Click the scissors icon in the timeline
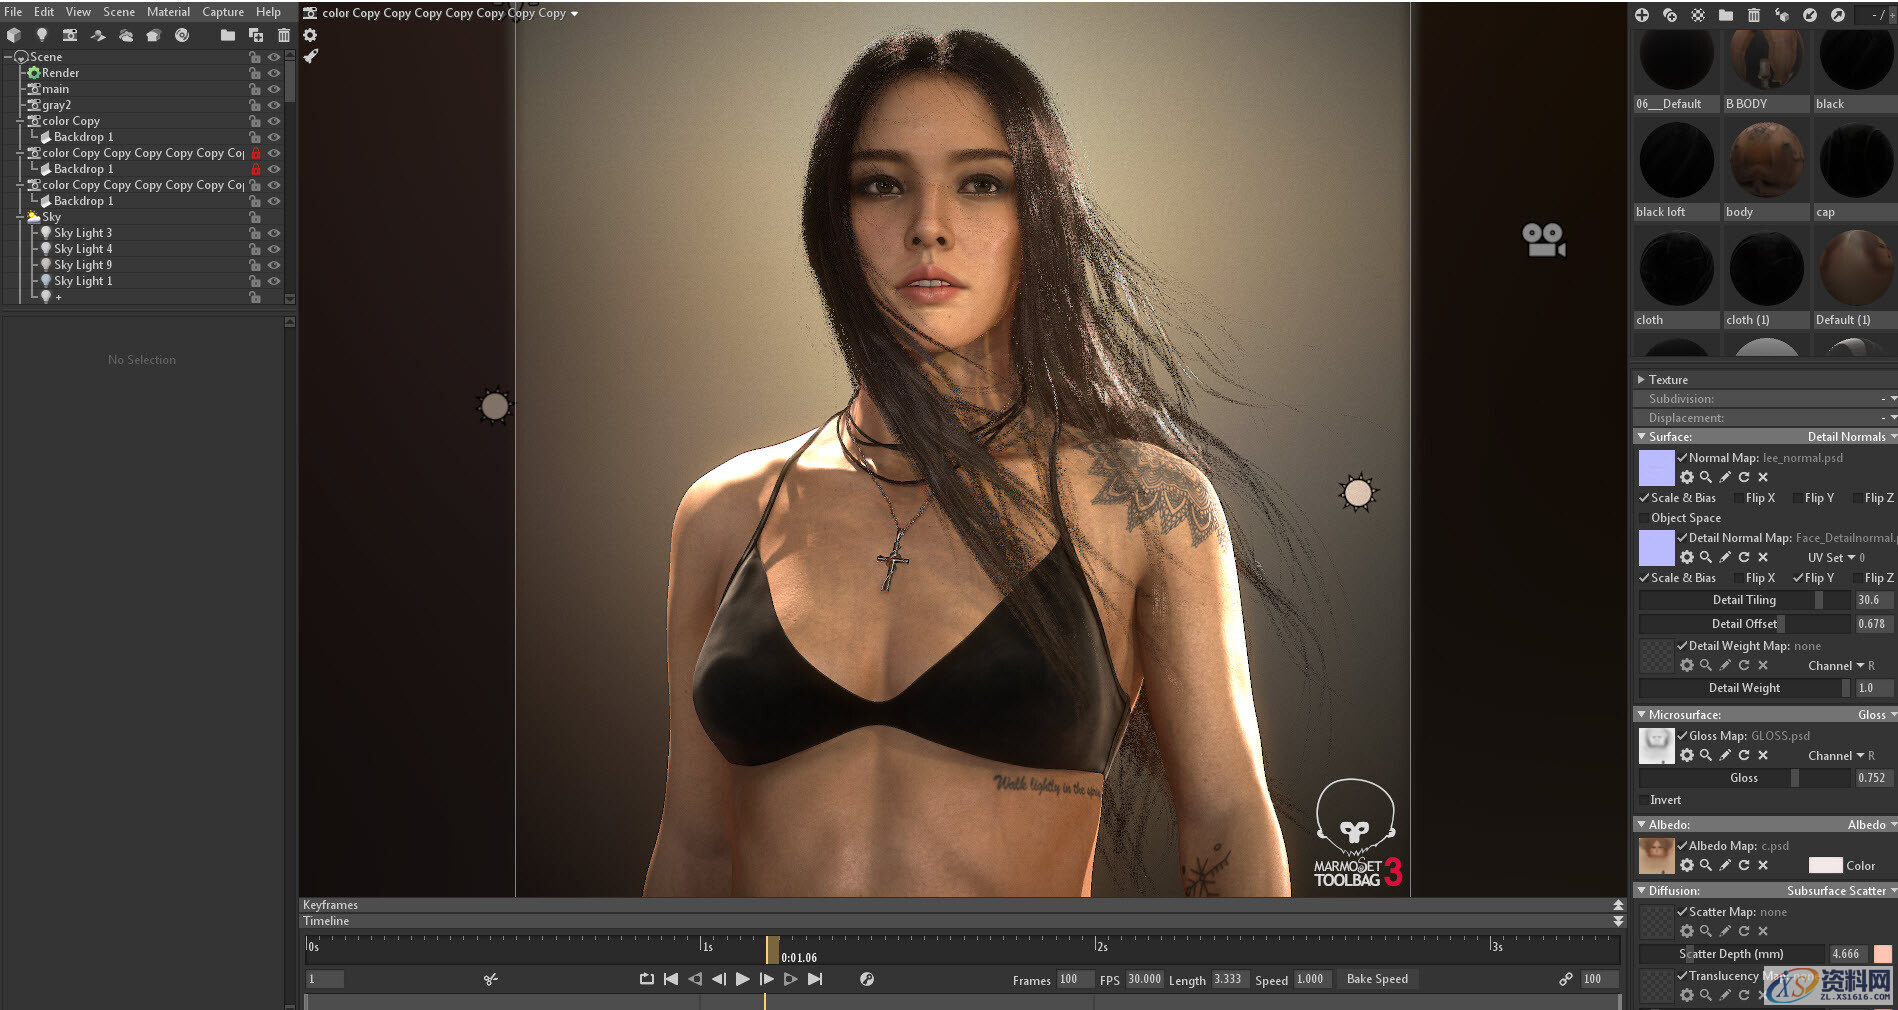 (x=490, y=980)
